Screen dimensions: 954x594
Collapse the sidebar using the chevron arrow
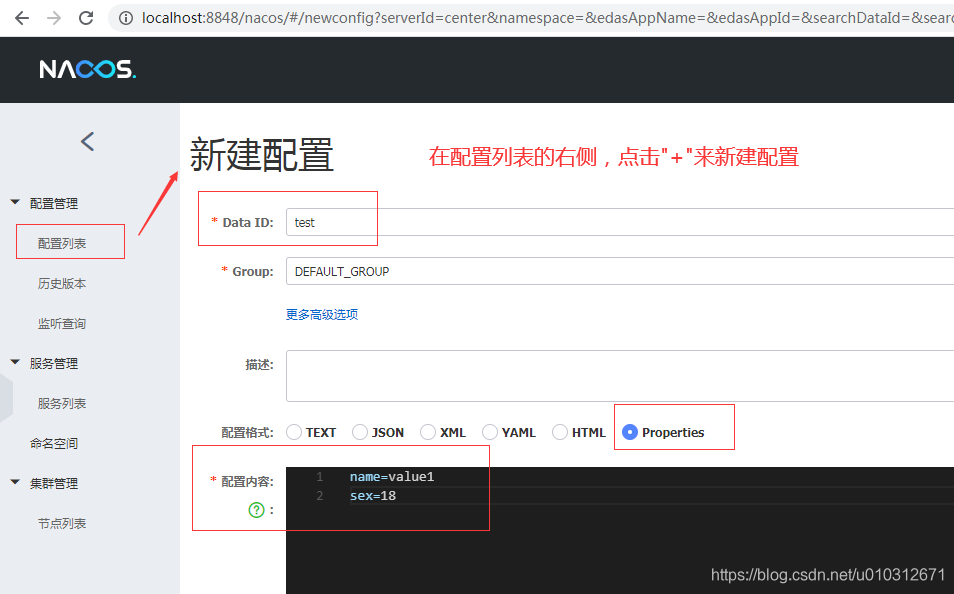coord(87,142)
